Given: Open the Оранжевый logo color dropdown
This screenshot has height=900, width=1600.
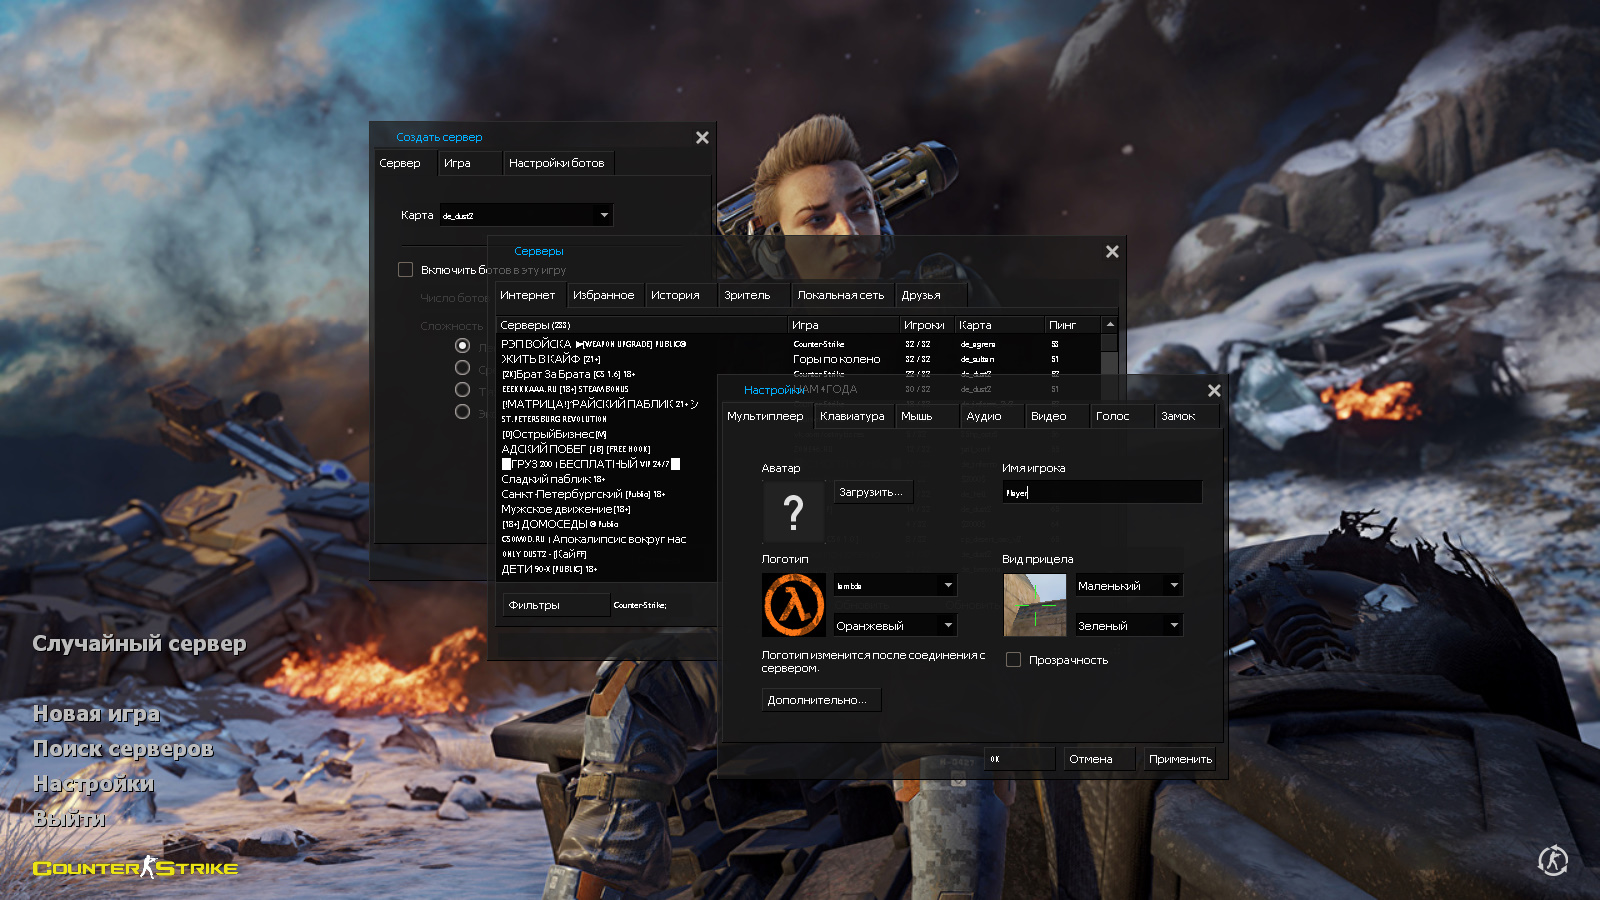Looking at the screenshot, I should click(895, 626).
